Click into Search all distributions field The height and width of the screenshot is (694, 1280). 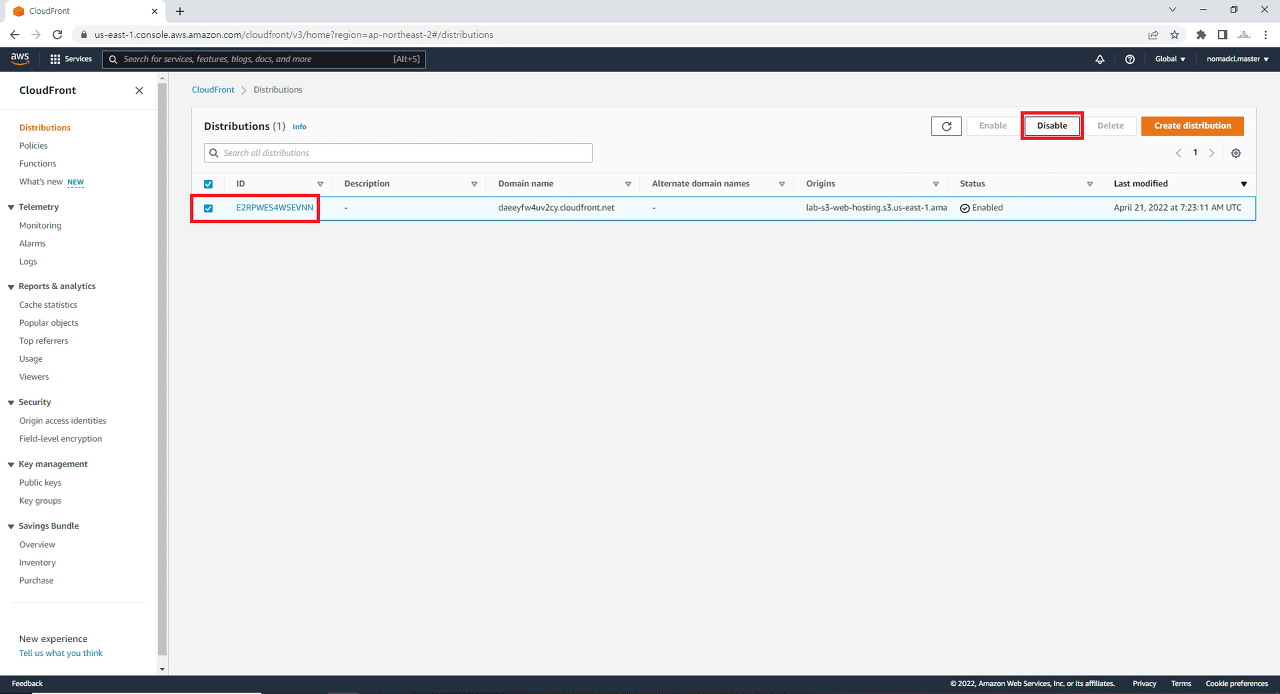click(398, 153)
